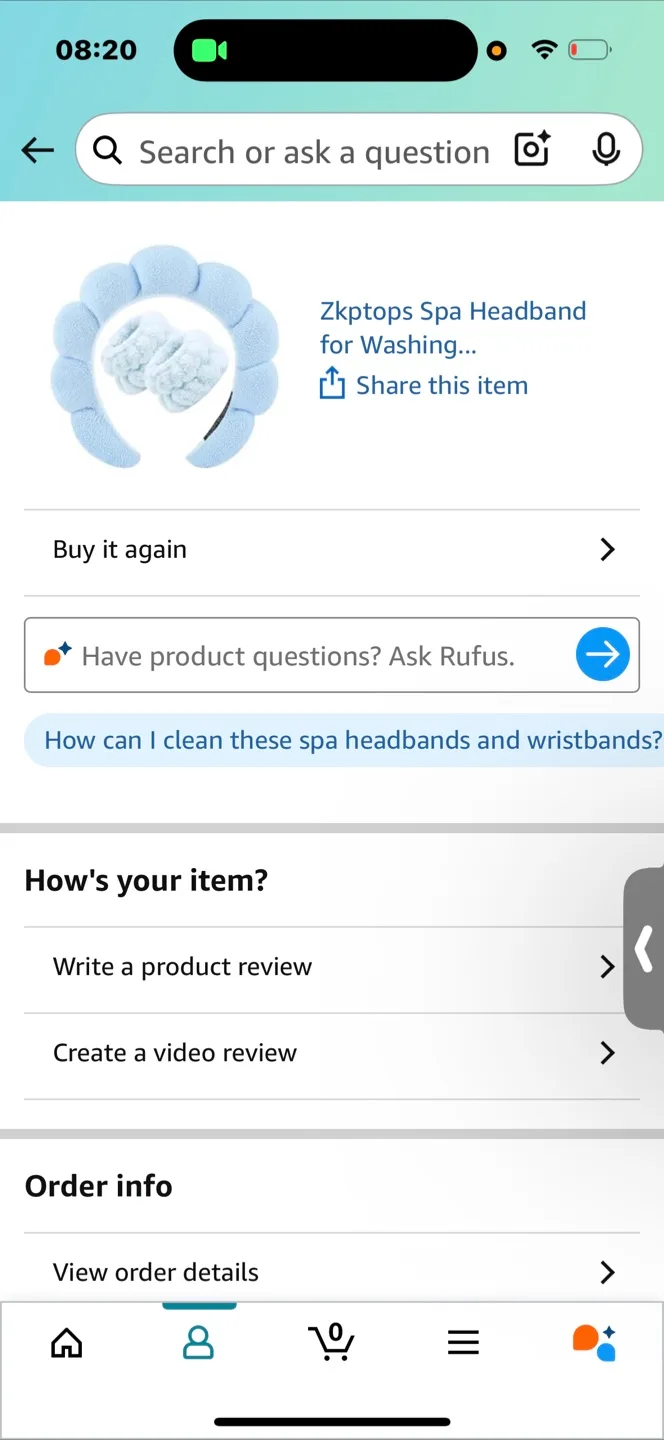This screenshot has width=664, height=1440.
Task: Expand View order details chevron
Action: point(607,1272)
